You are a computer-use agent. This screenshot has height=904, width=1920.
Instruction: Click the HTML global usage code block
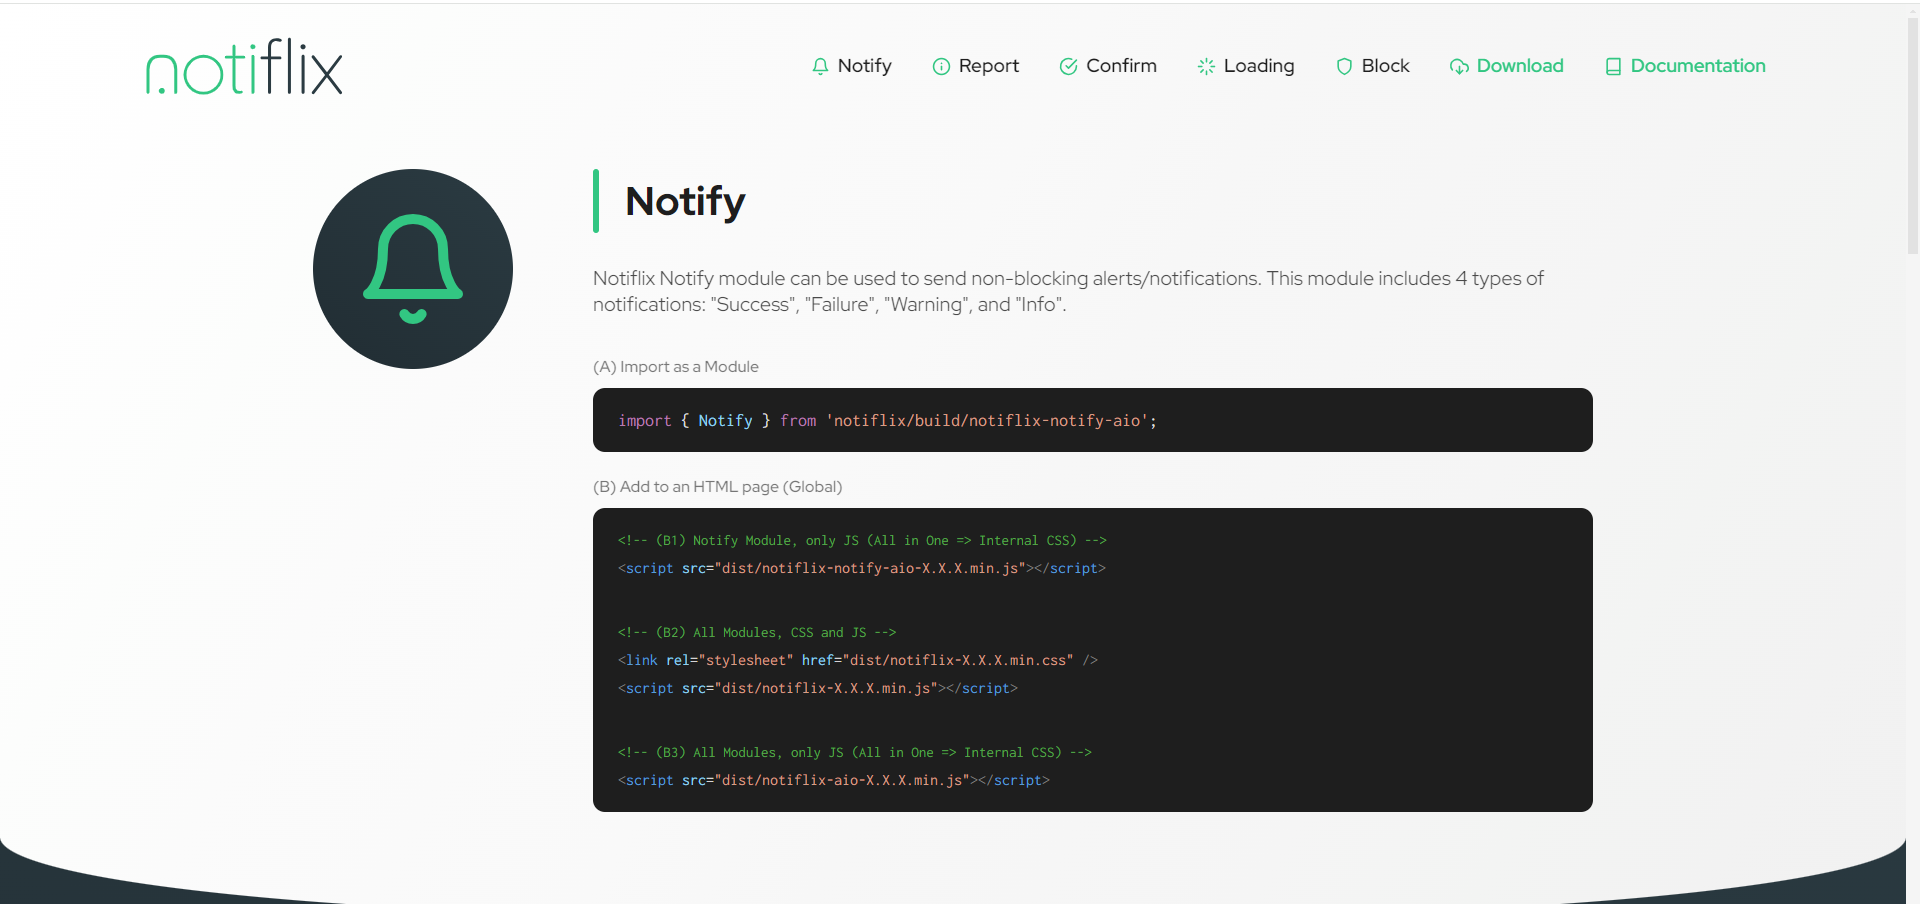[1092, 660]
